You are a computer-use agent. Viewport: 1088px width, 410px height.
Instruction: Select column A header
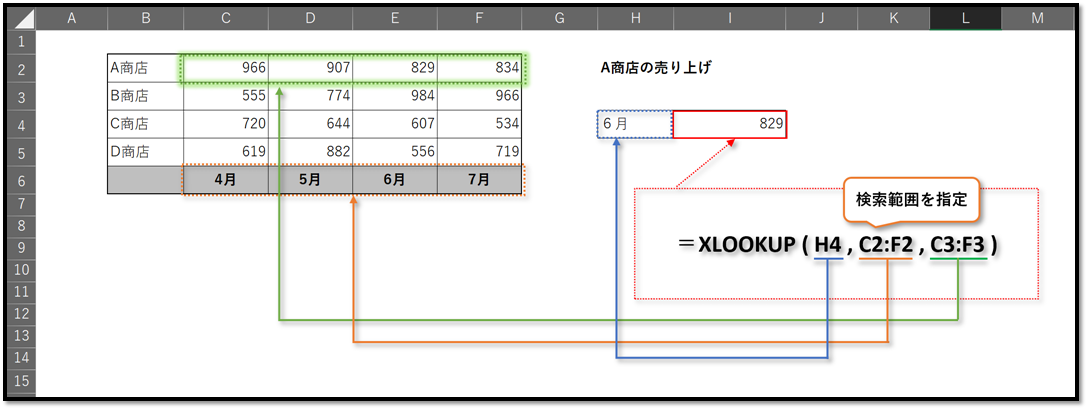[71, 19]
